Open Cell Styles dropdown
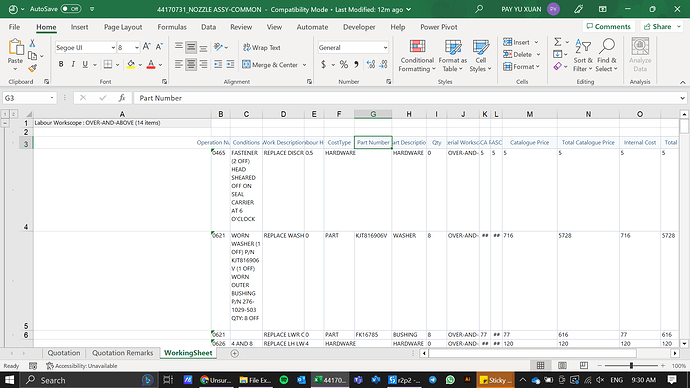This screenshot has height=388, width=690. [x=481, y=55]
